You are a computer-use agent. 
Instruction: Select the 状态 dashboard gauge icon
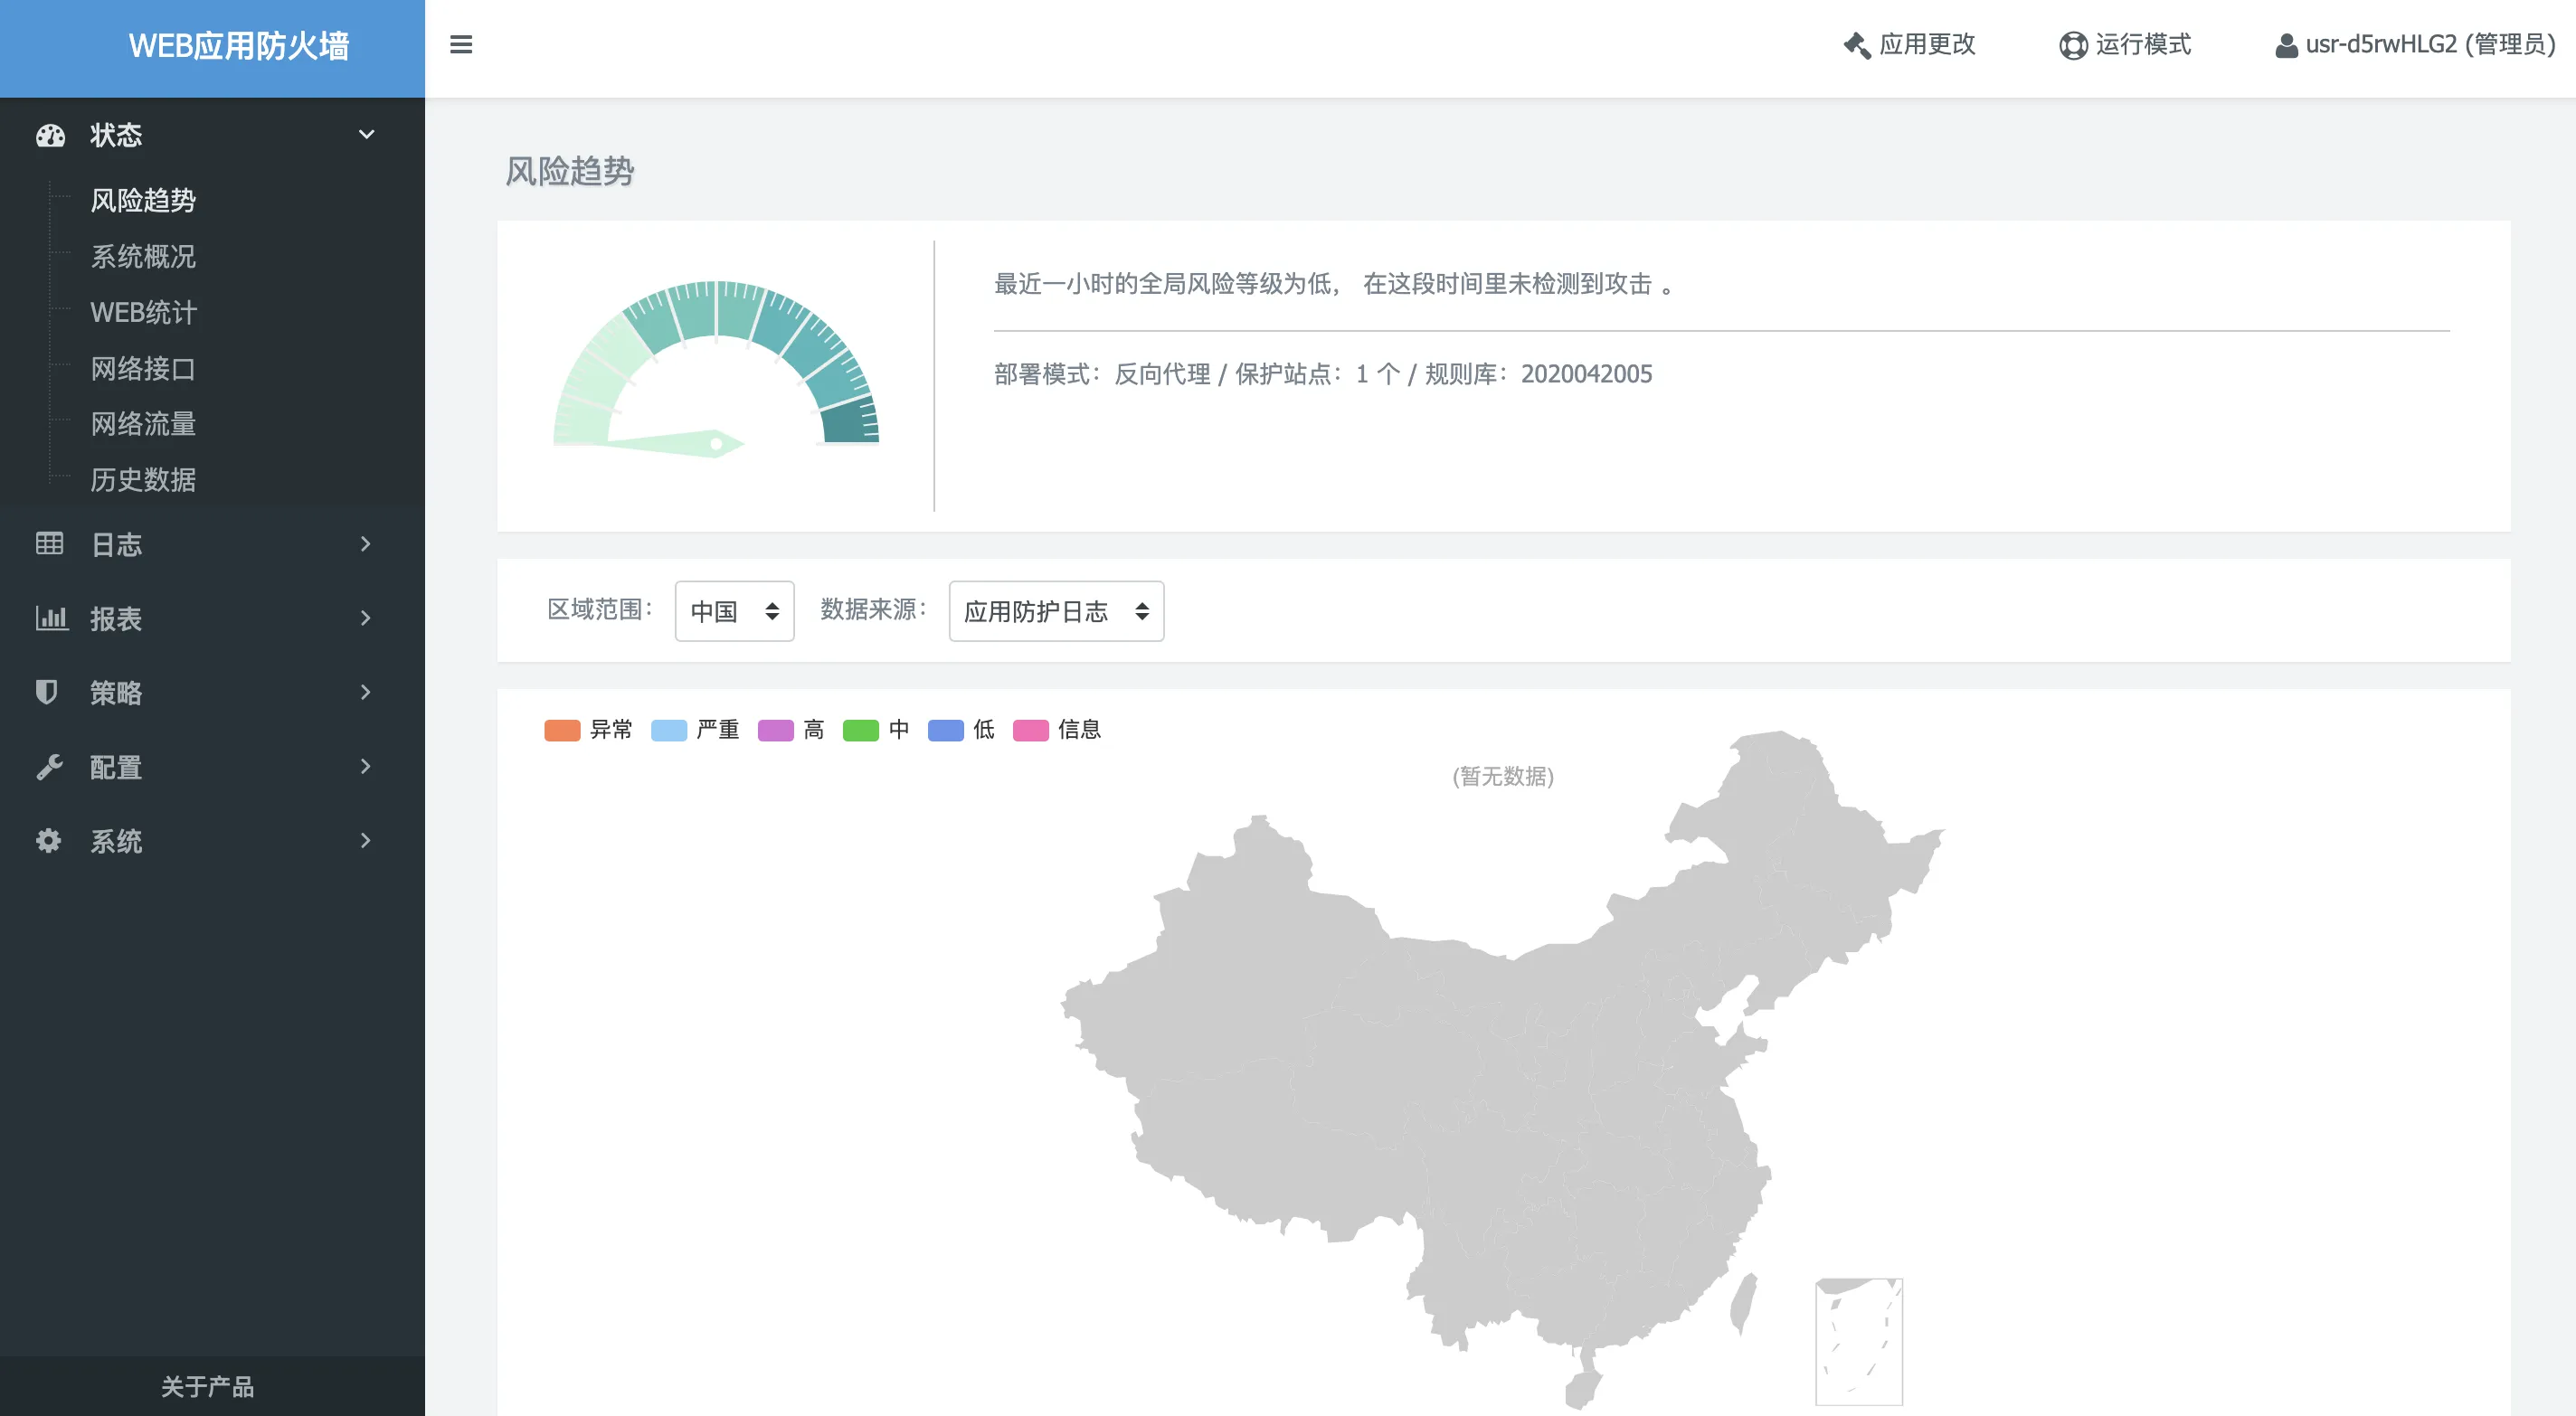point(50,135)
